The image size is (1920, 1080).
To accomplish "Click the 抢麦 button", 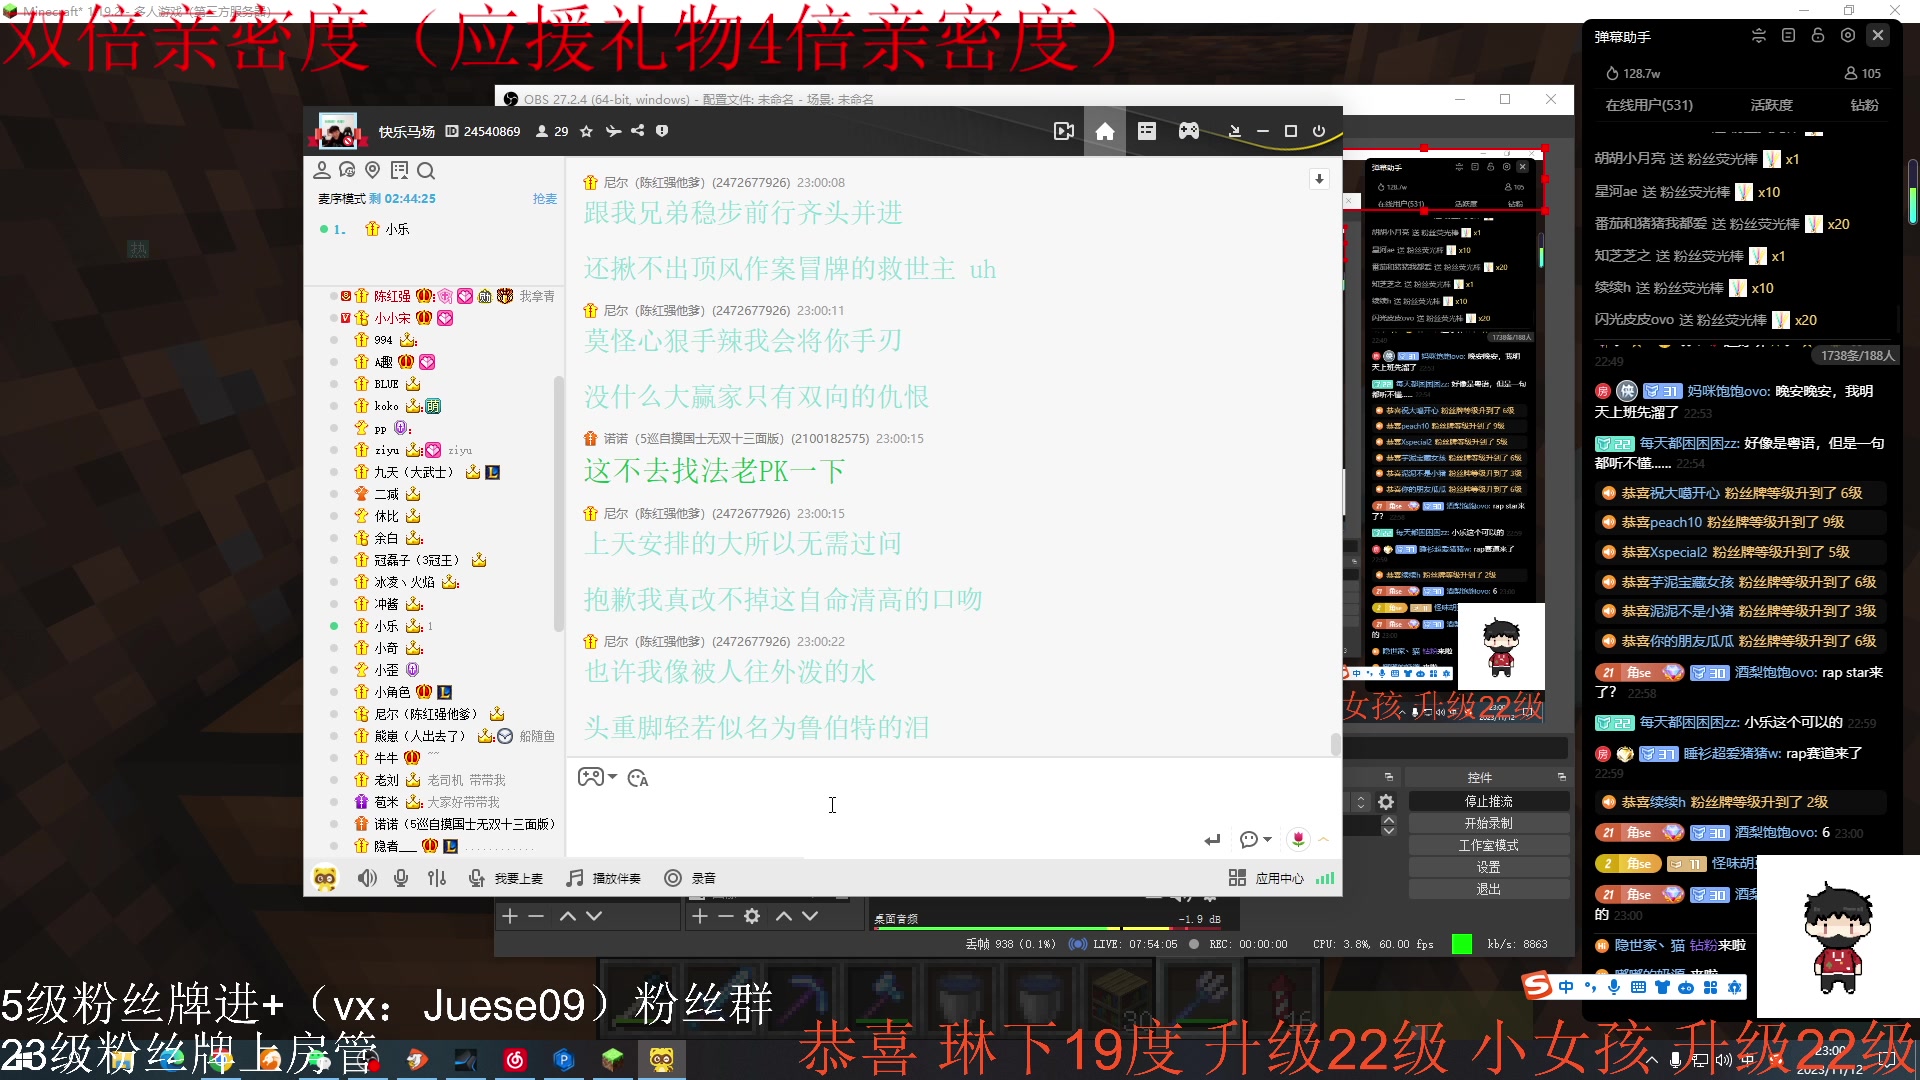I will pos(545,199).
